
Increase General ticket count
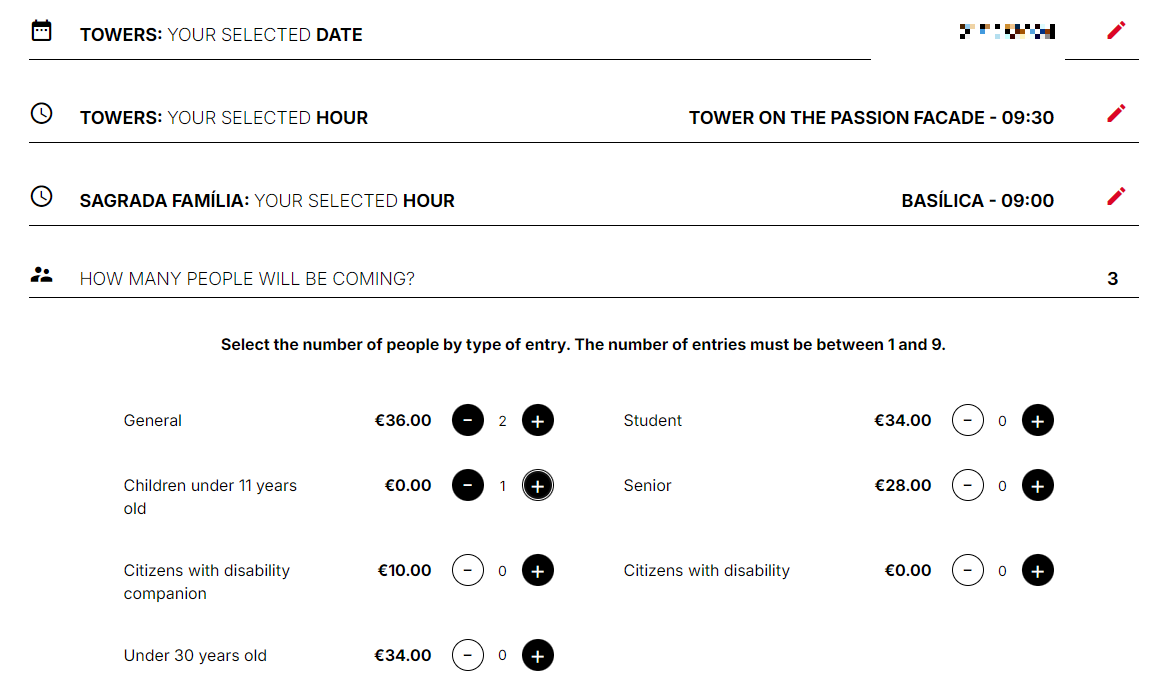click(537, 421)
